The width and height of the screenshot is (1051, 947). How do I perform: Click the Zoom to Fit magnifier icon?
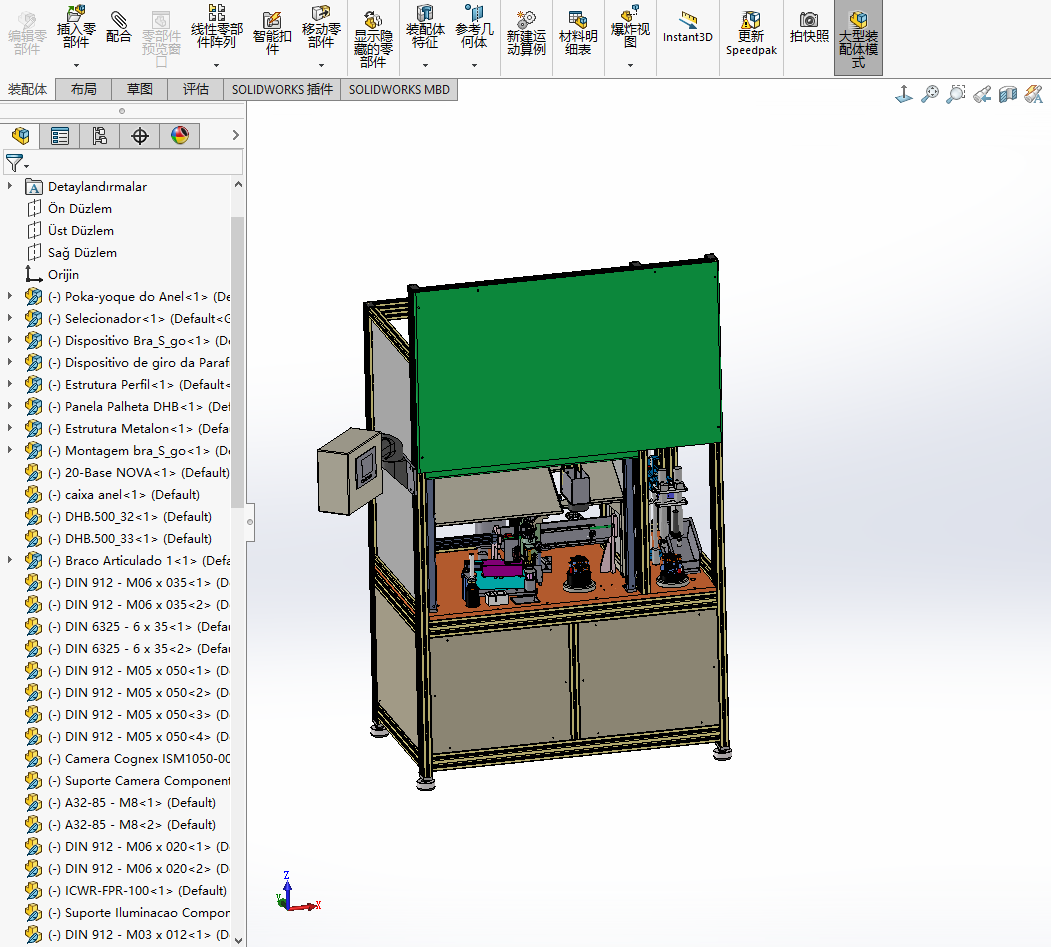point(930,94)
